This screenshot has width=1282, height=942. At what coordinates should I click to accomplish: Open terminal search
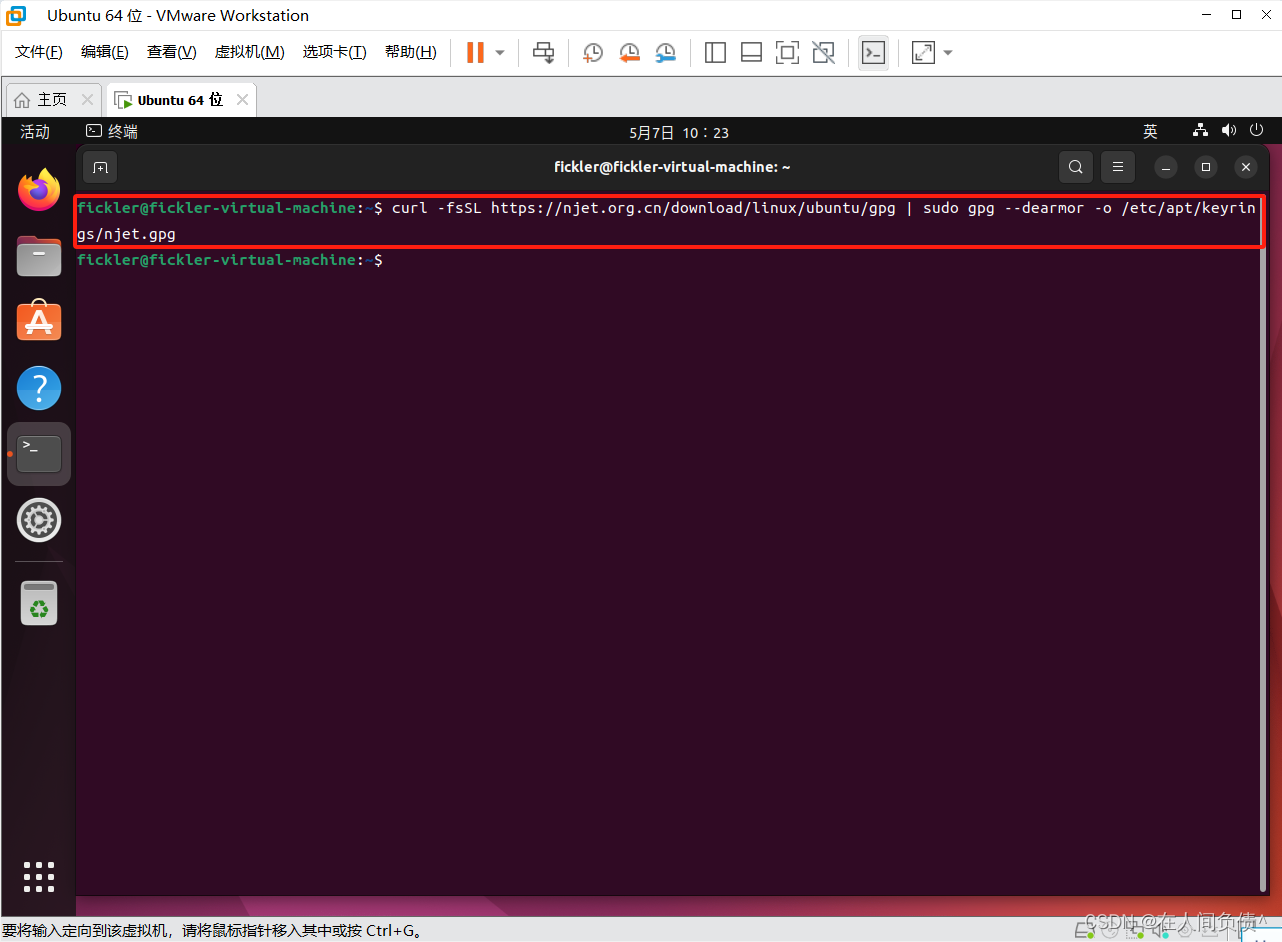[1076, 167]
